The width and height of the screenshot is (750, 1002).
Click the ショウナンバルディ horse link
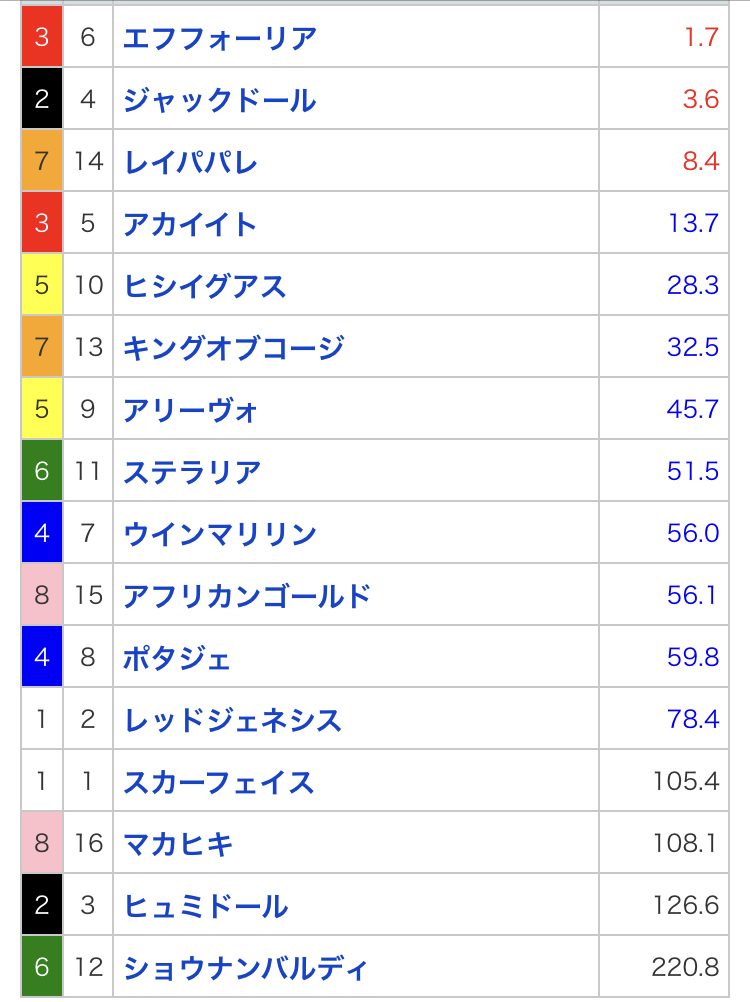click(x=246, y=968)
